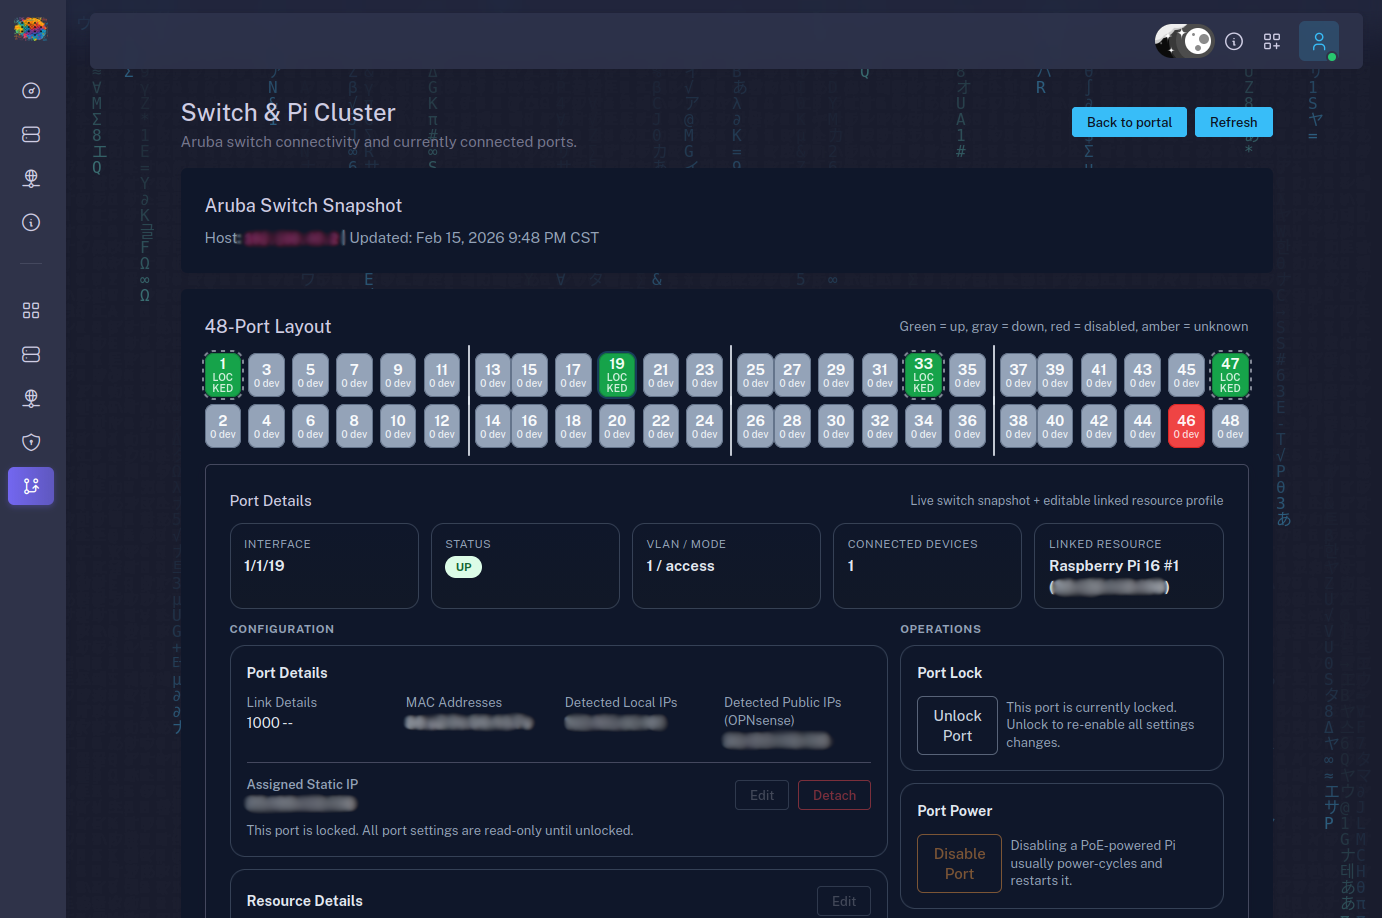Click the colorful brain logo
Viewport: 1382px width, 918px height.
click(30, 29)
